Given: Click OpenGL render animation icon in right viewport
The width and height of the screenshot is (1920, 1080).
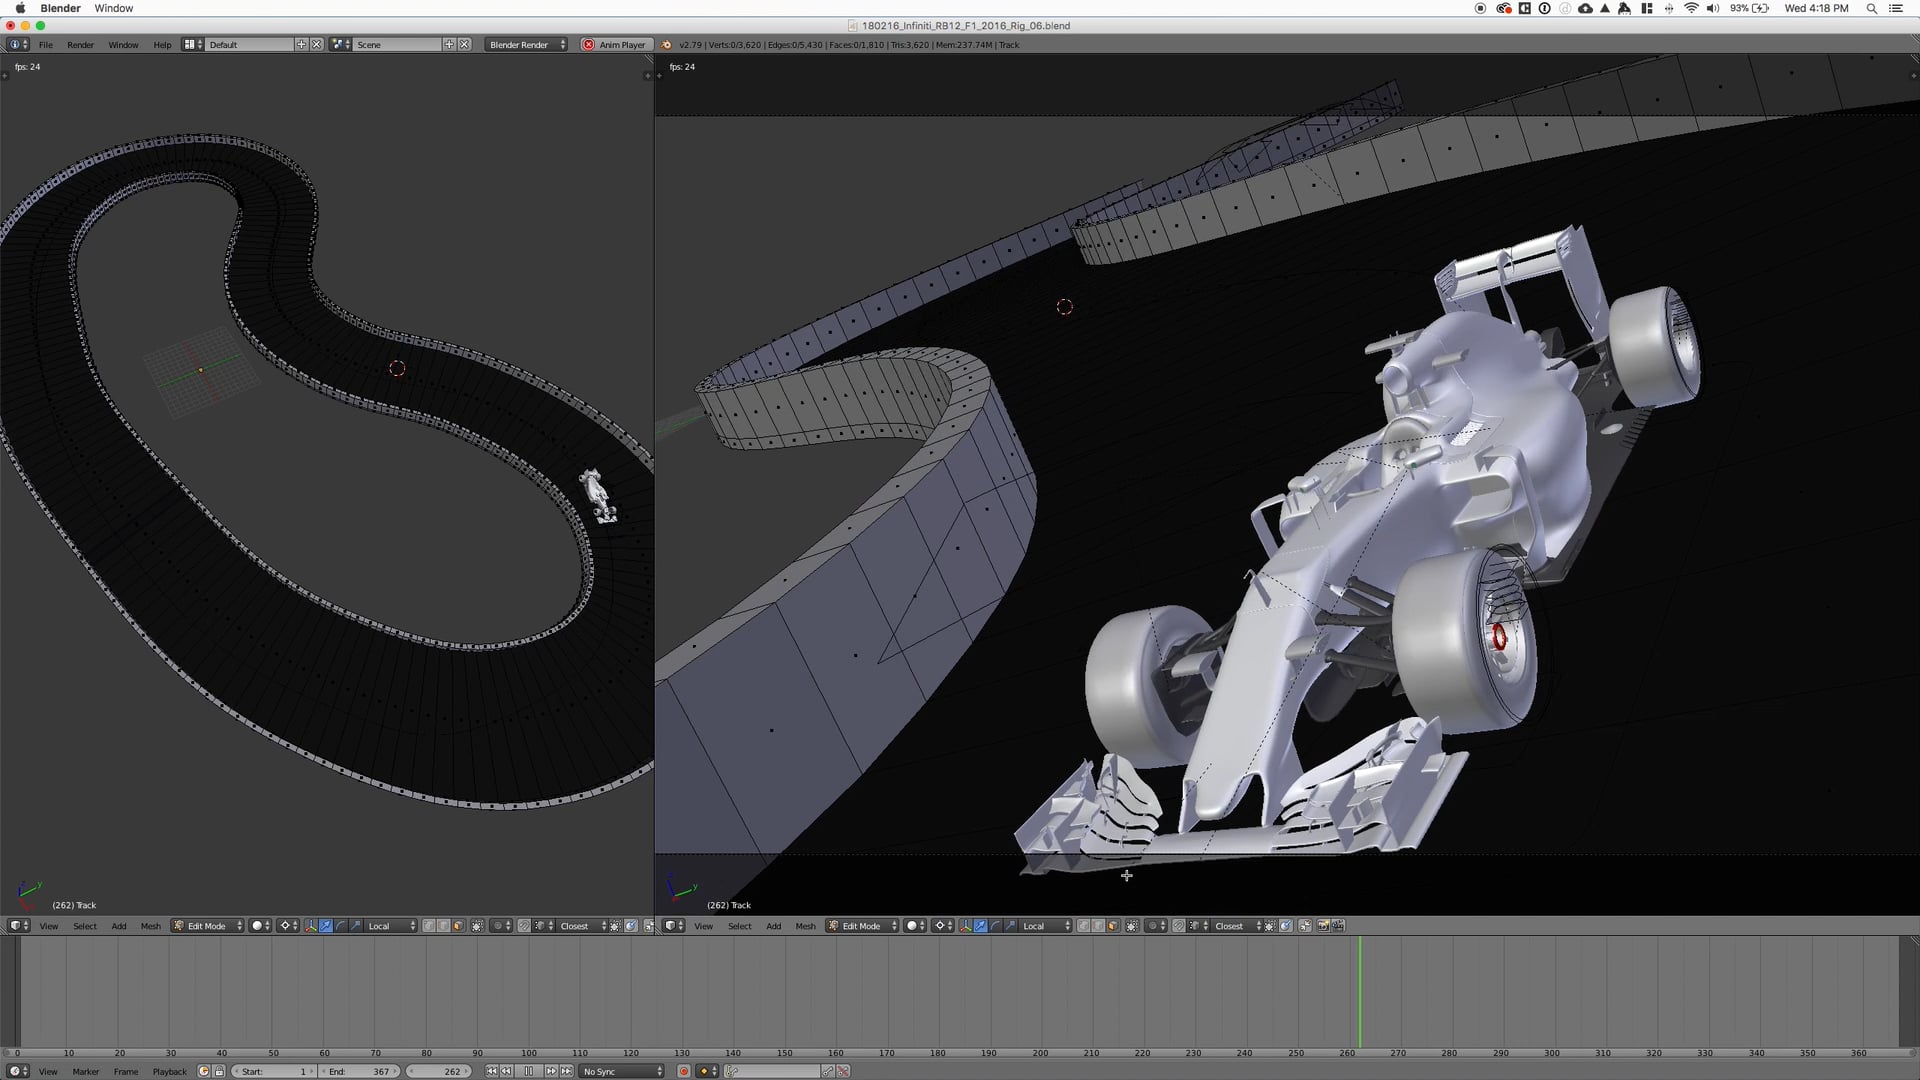Looking at the screenshot, I should click(1338, 926).
